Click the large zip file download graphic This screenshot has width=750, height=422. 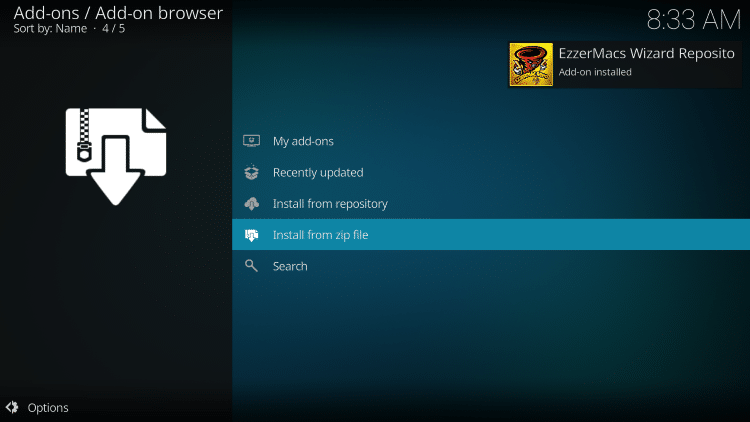116,155
